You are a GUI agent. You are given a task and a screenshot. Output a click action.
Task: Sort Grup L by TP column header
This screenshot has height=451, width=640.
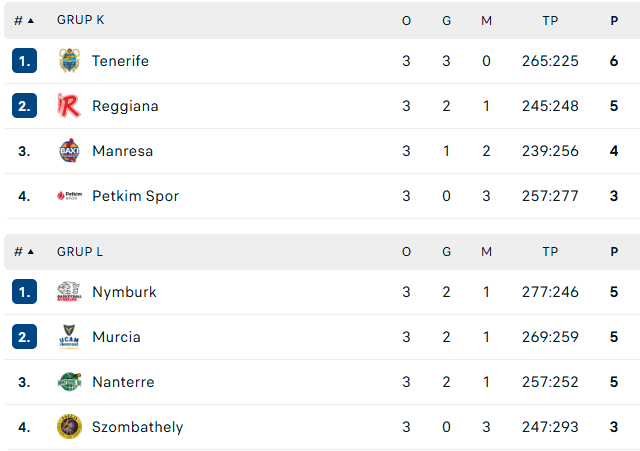(x=550, y=251)
